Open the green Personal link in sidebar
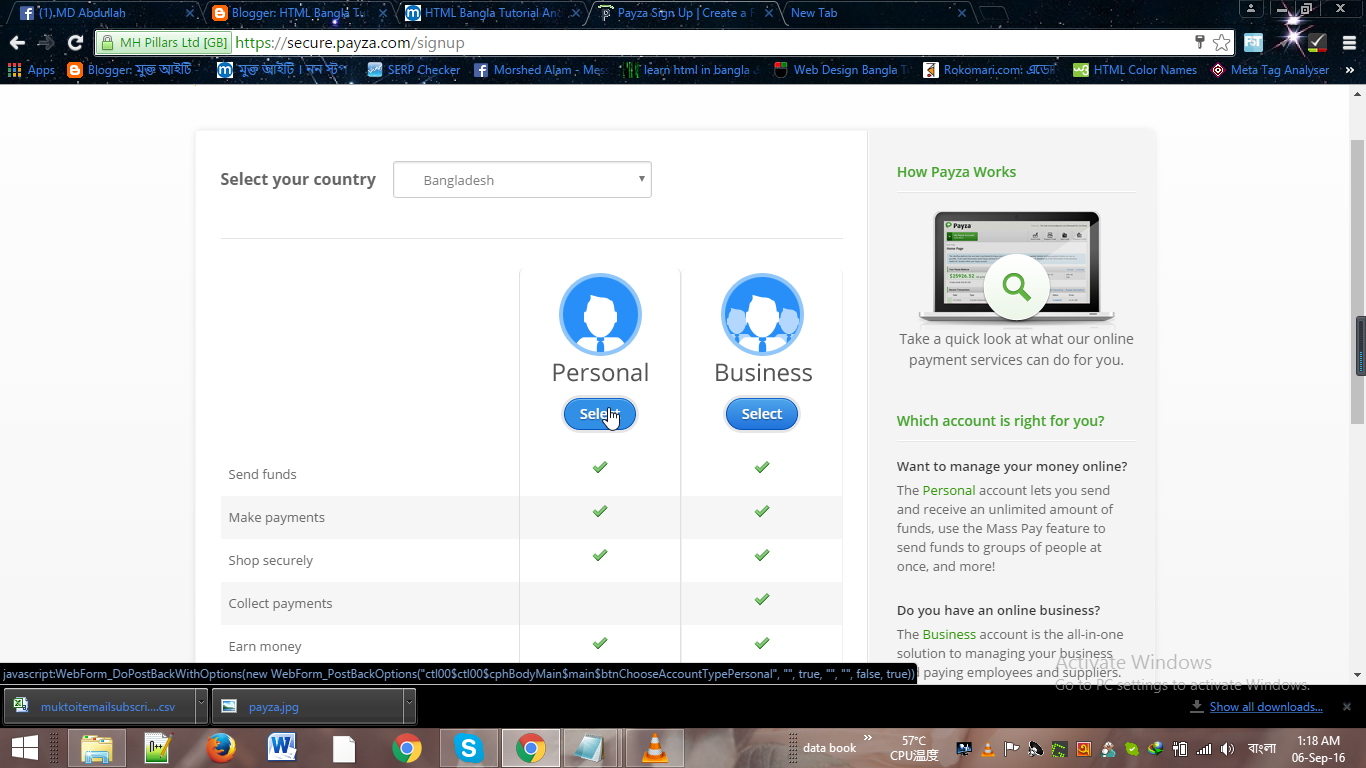1366x768 pixels. 949,490
